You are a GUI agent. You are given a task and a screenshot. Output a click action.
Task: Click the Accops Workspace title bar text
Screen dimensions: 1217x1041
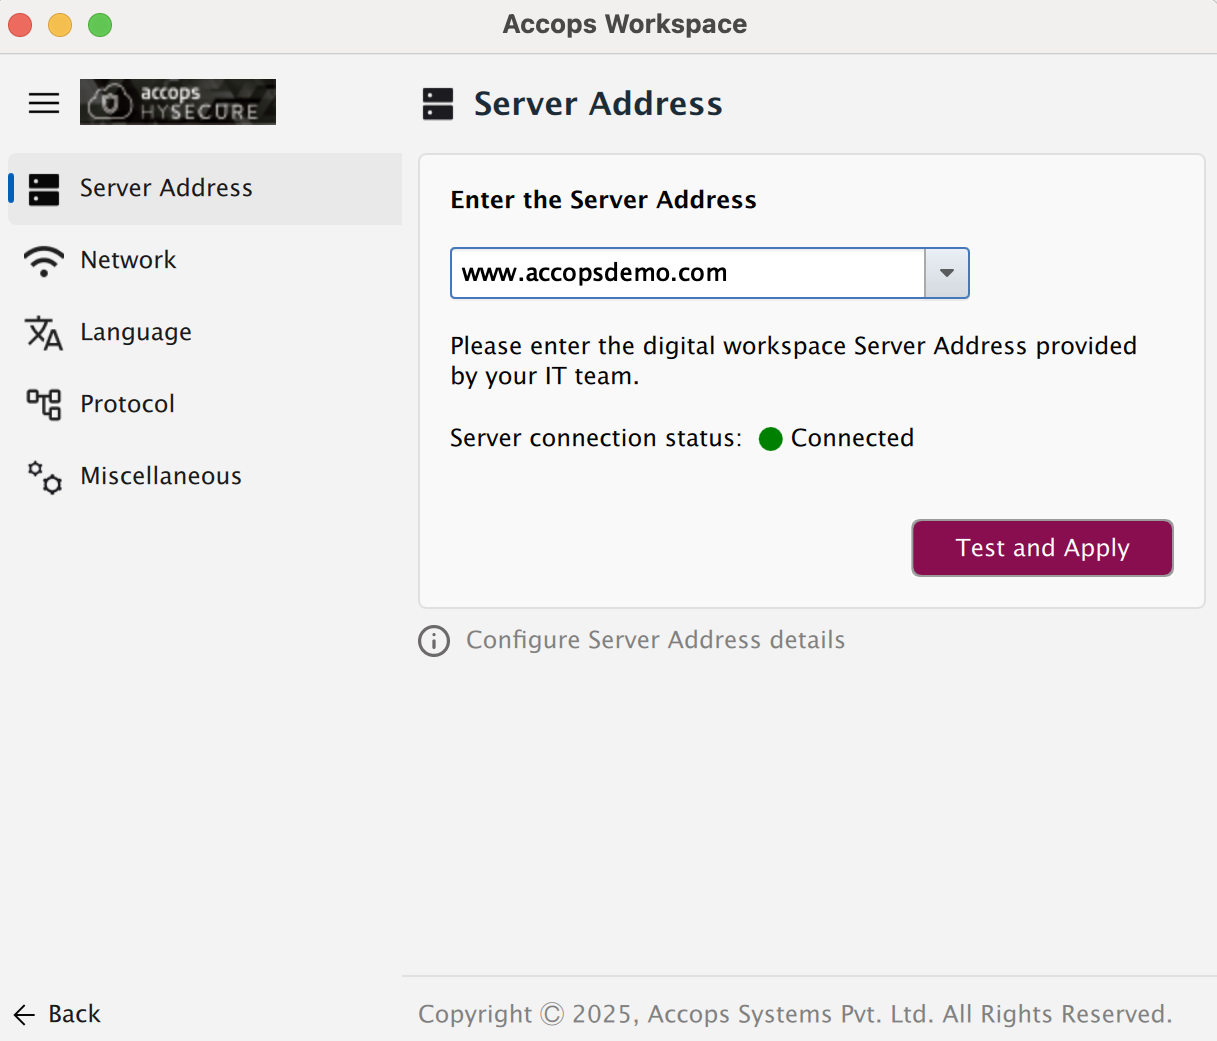(624, 24)
